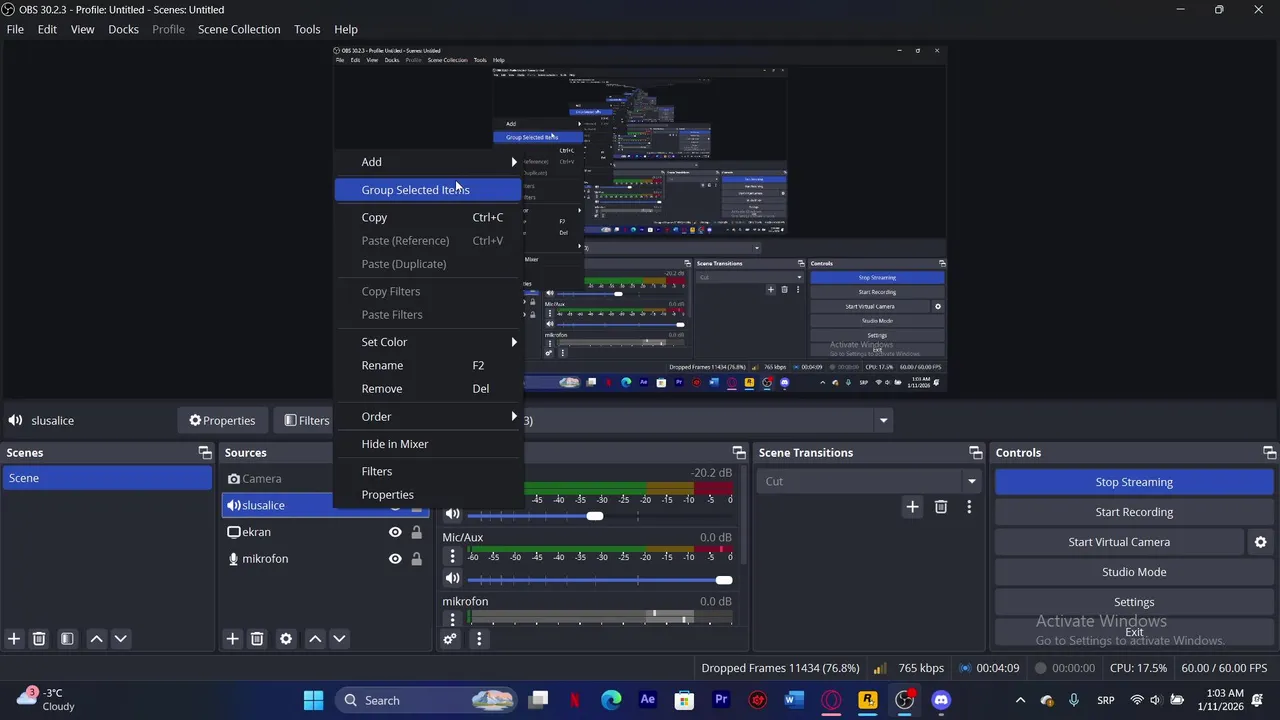Click Start Virtual Camera button

coord(1119,542)
